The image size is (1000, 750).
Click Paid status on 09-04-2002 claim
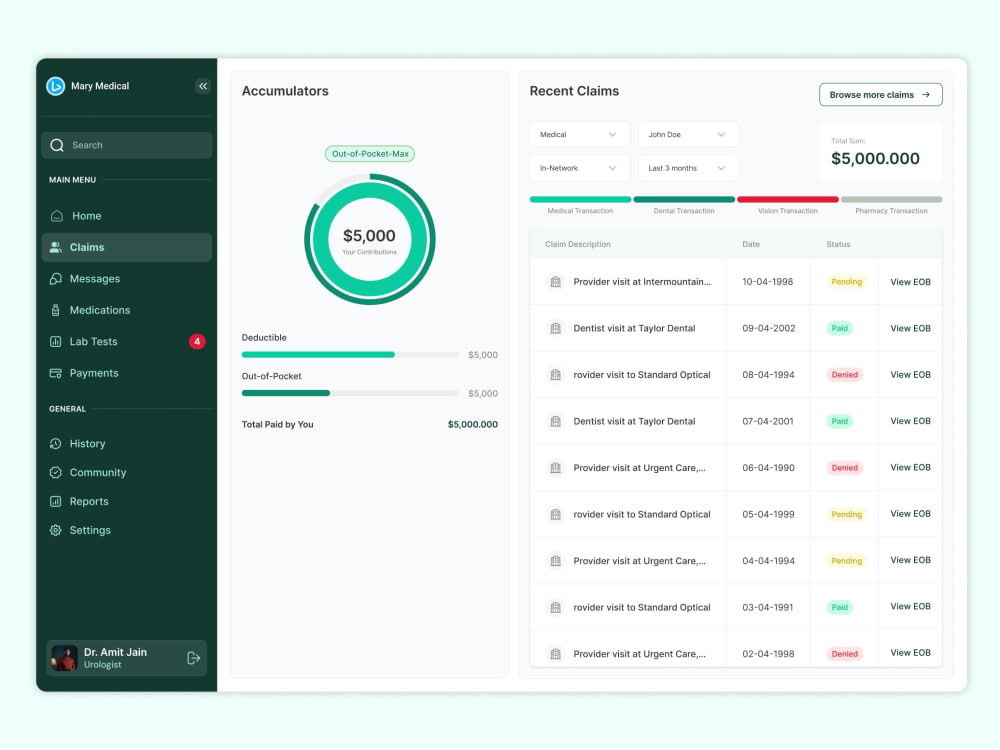839,328
